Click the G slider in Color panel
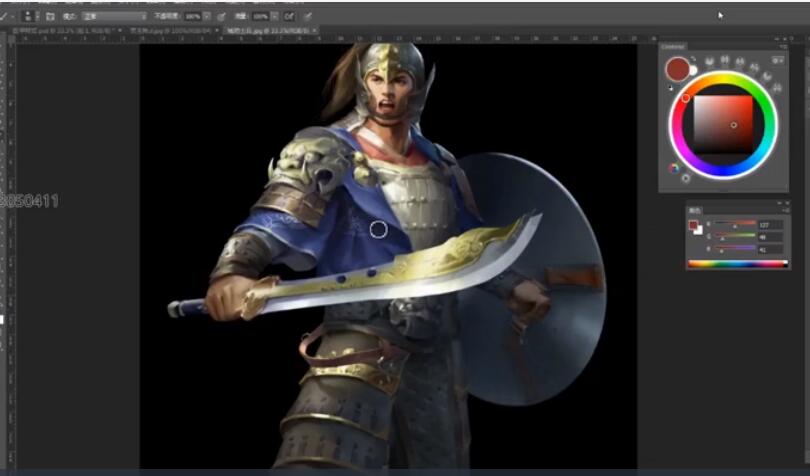 point(736,237)
